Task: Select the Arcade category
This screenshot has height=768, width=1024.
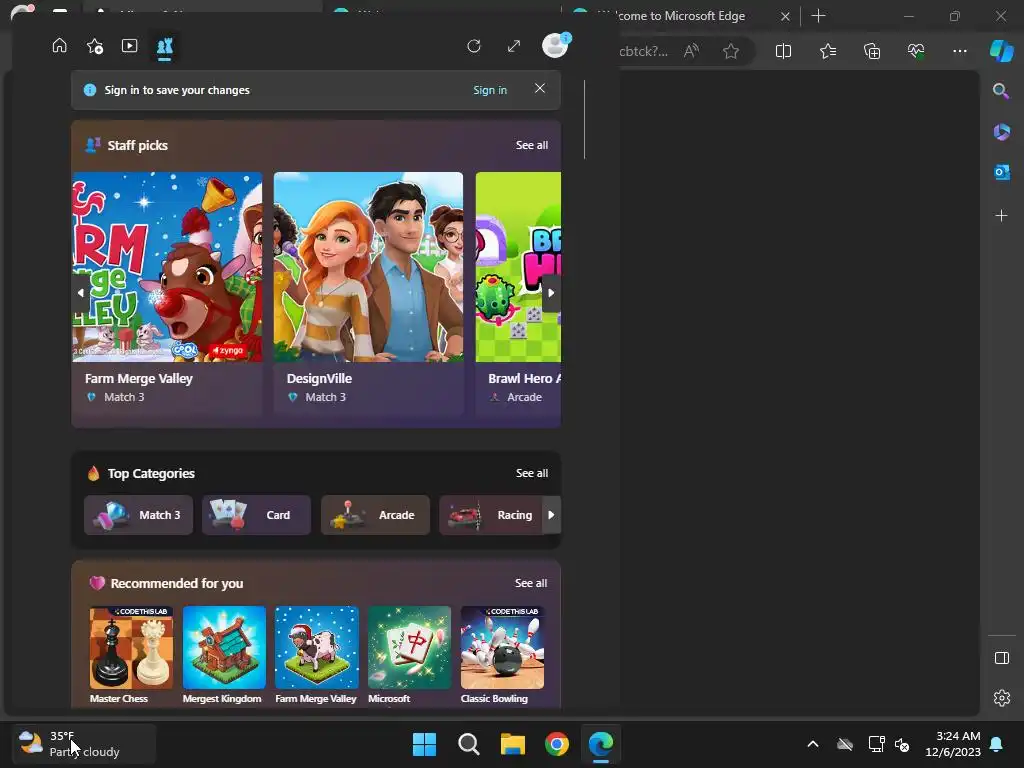Action: [376, 515]
